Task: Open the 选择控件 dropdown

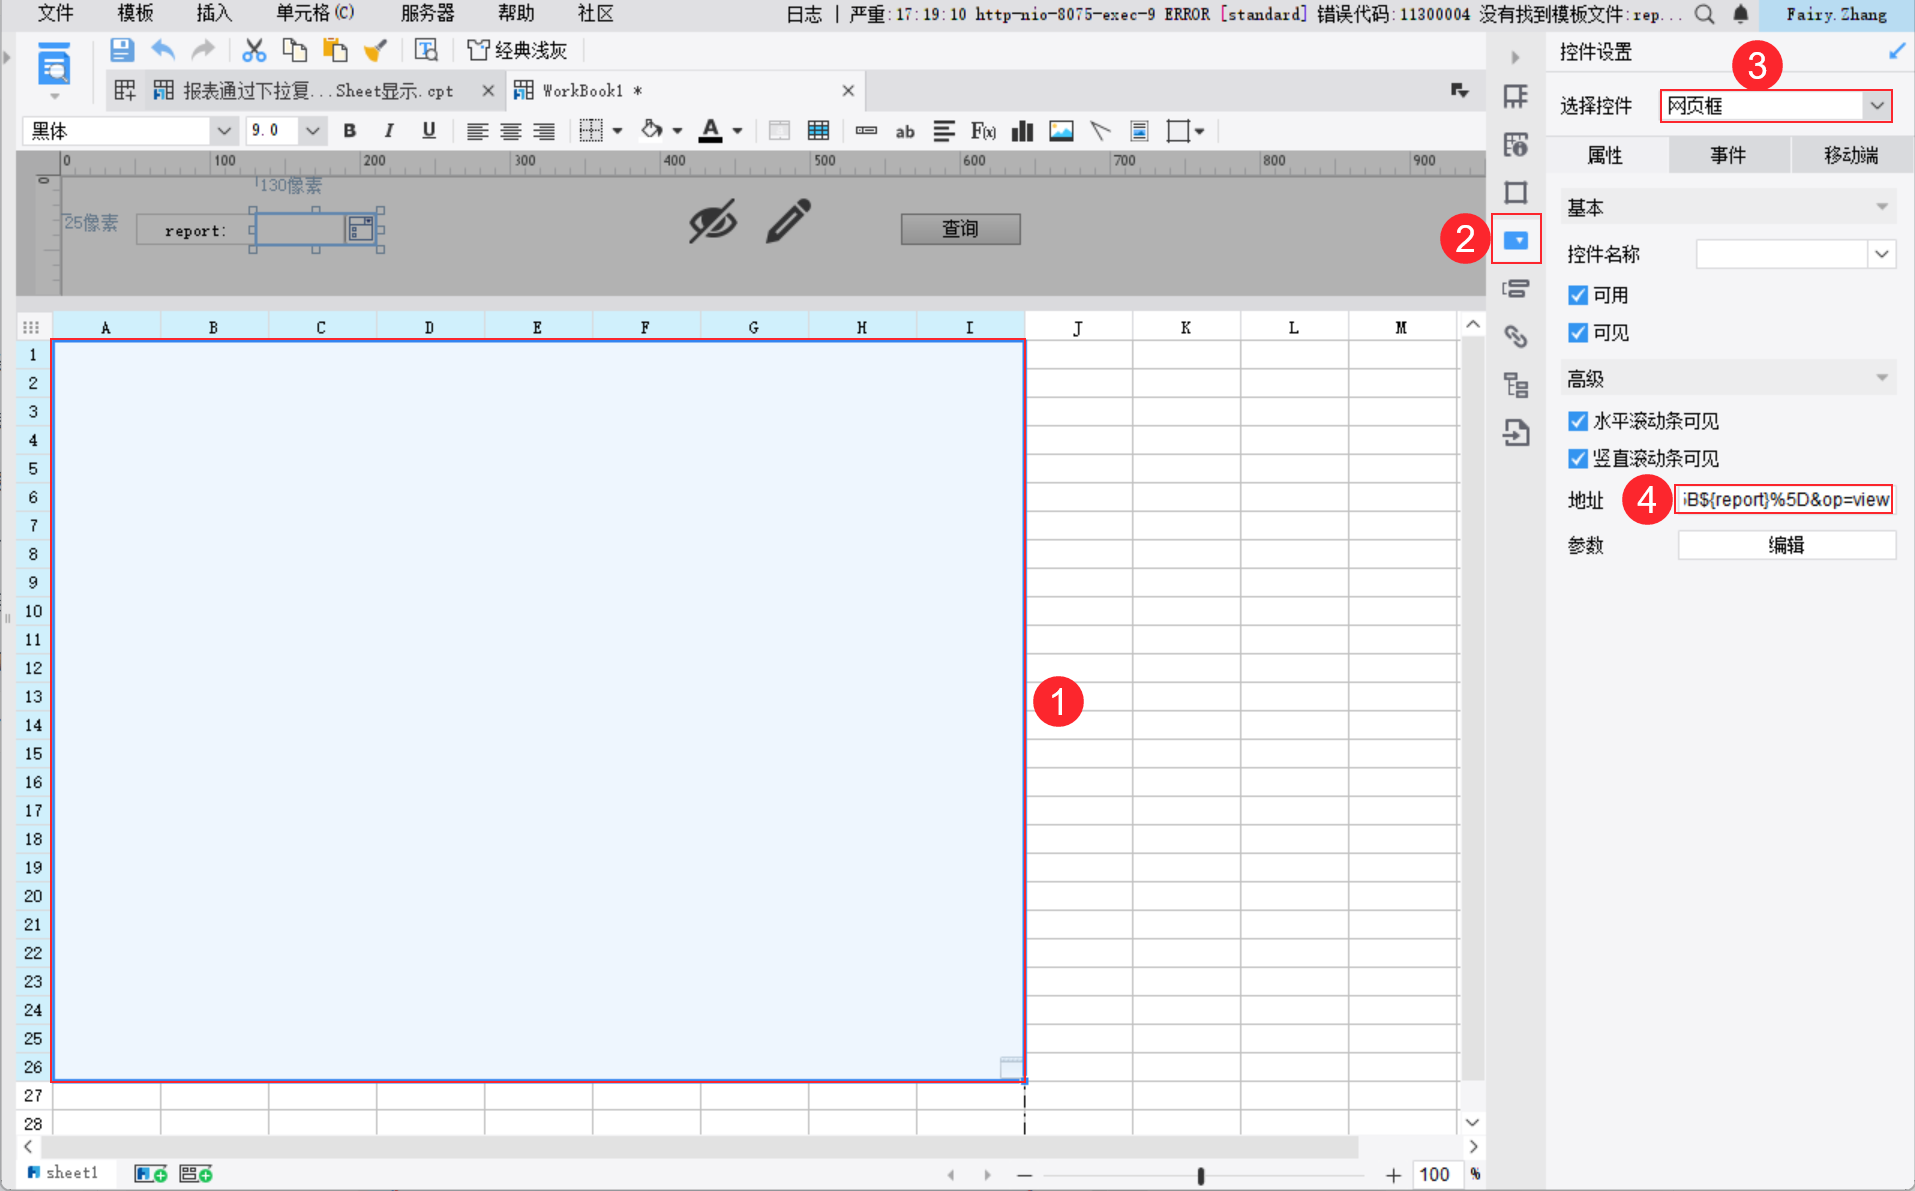Action: point(1876,106)
